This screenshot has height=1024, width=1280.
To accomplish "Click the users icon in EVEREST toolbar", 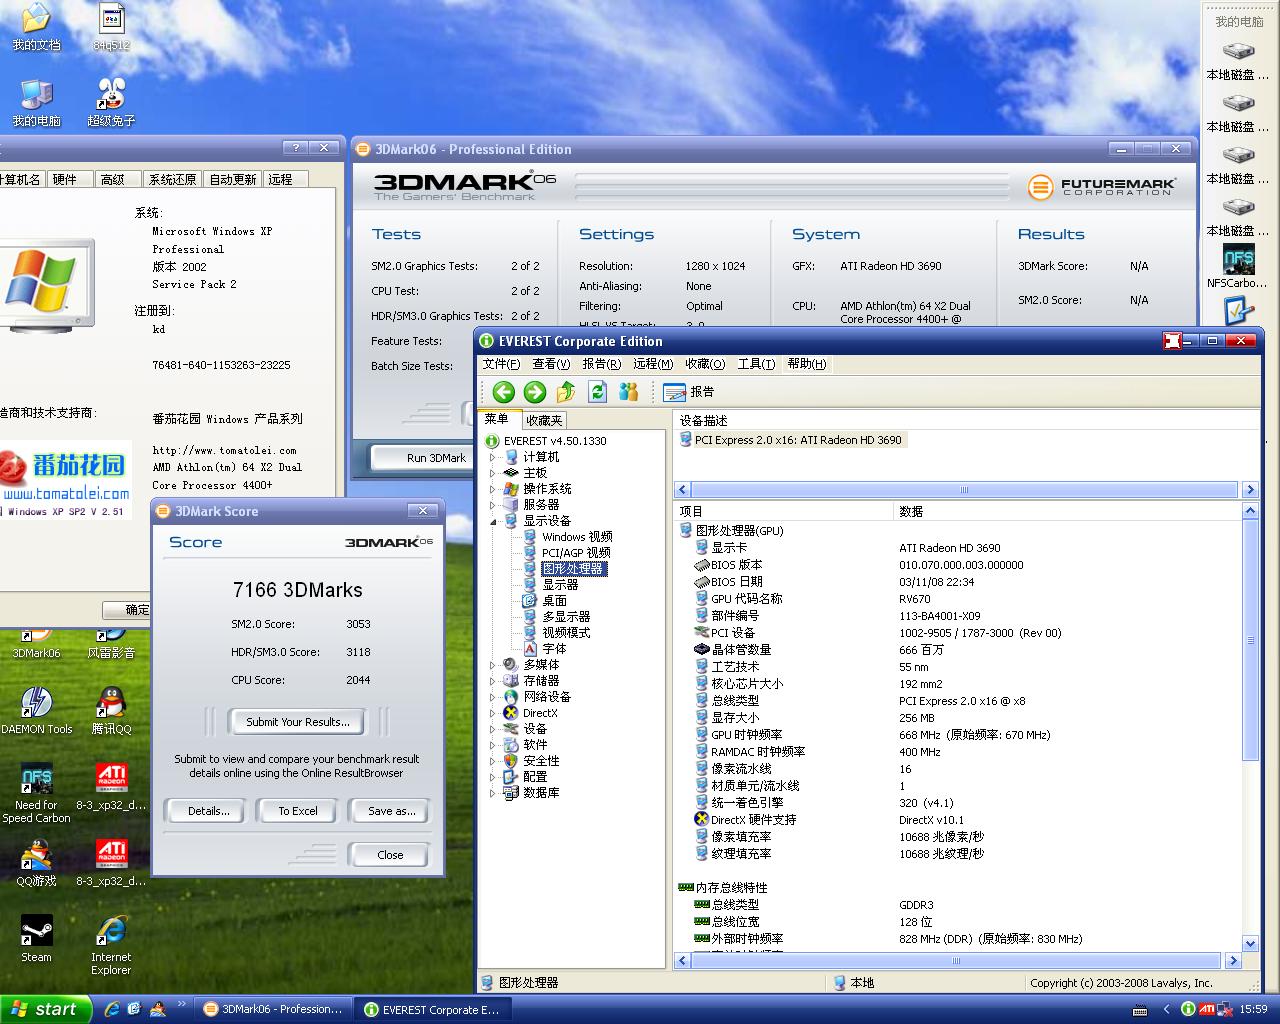I will (x=628, y=392).
